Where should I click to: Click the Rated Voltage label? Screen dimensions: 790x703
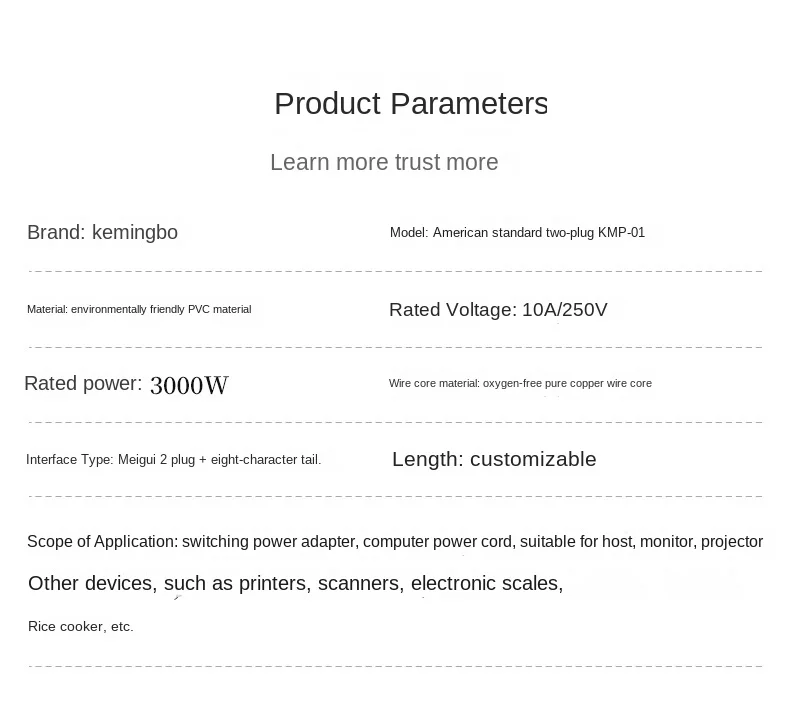pos(452,310)
